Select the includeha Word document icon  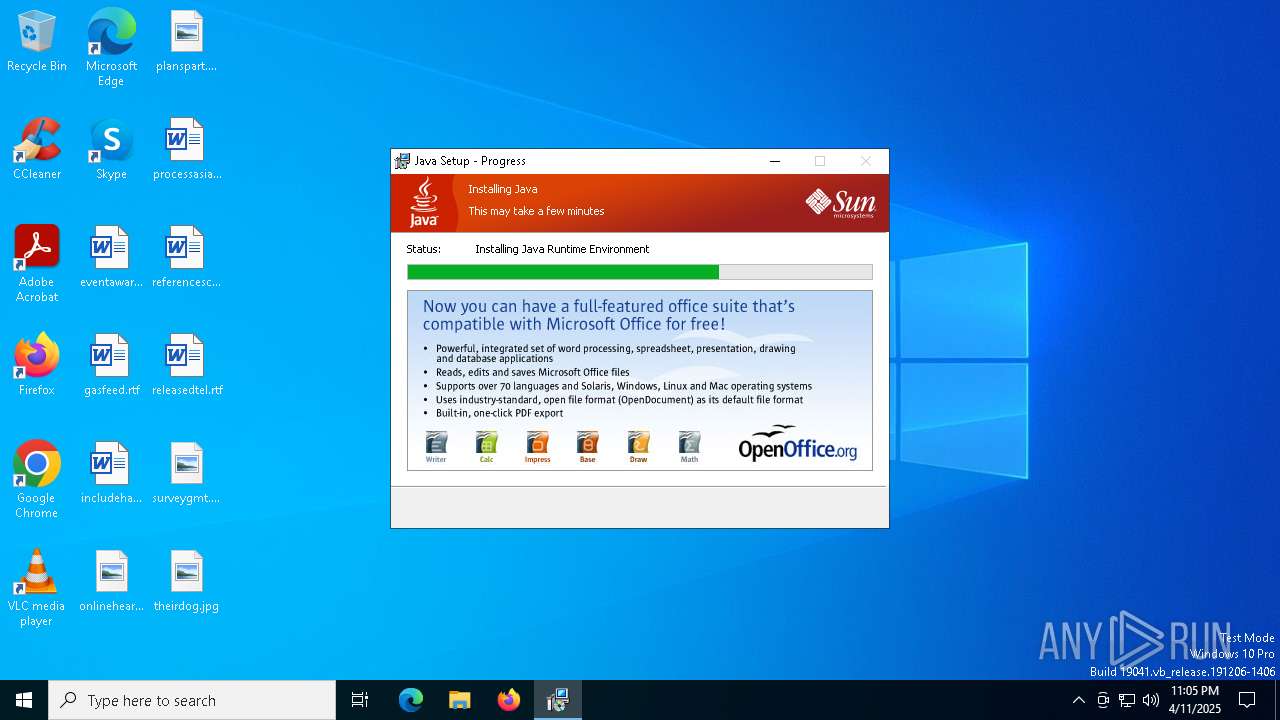coord(111,474)
